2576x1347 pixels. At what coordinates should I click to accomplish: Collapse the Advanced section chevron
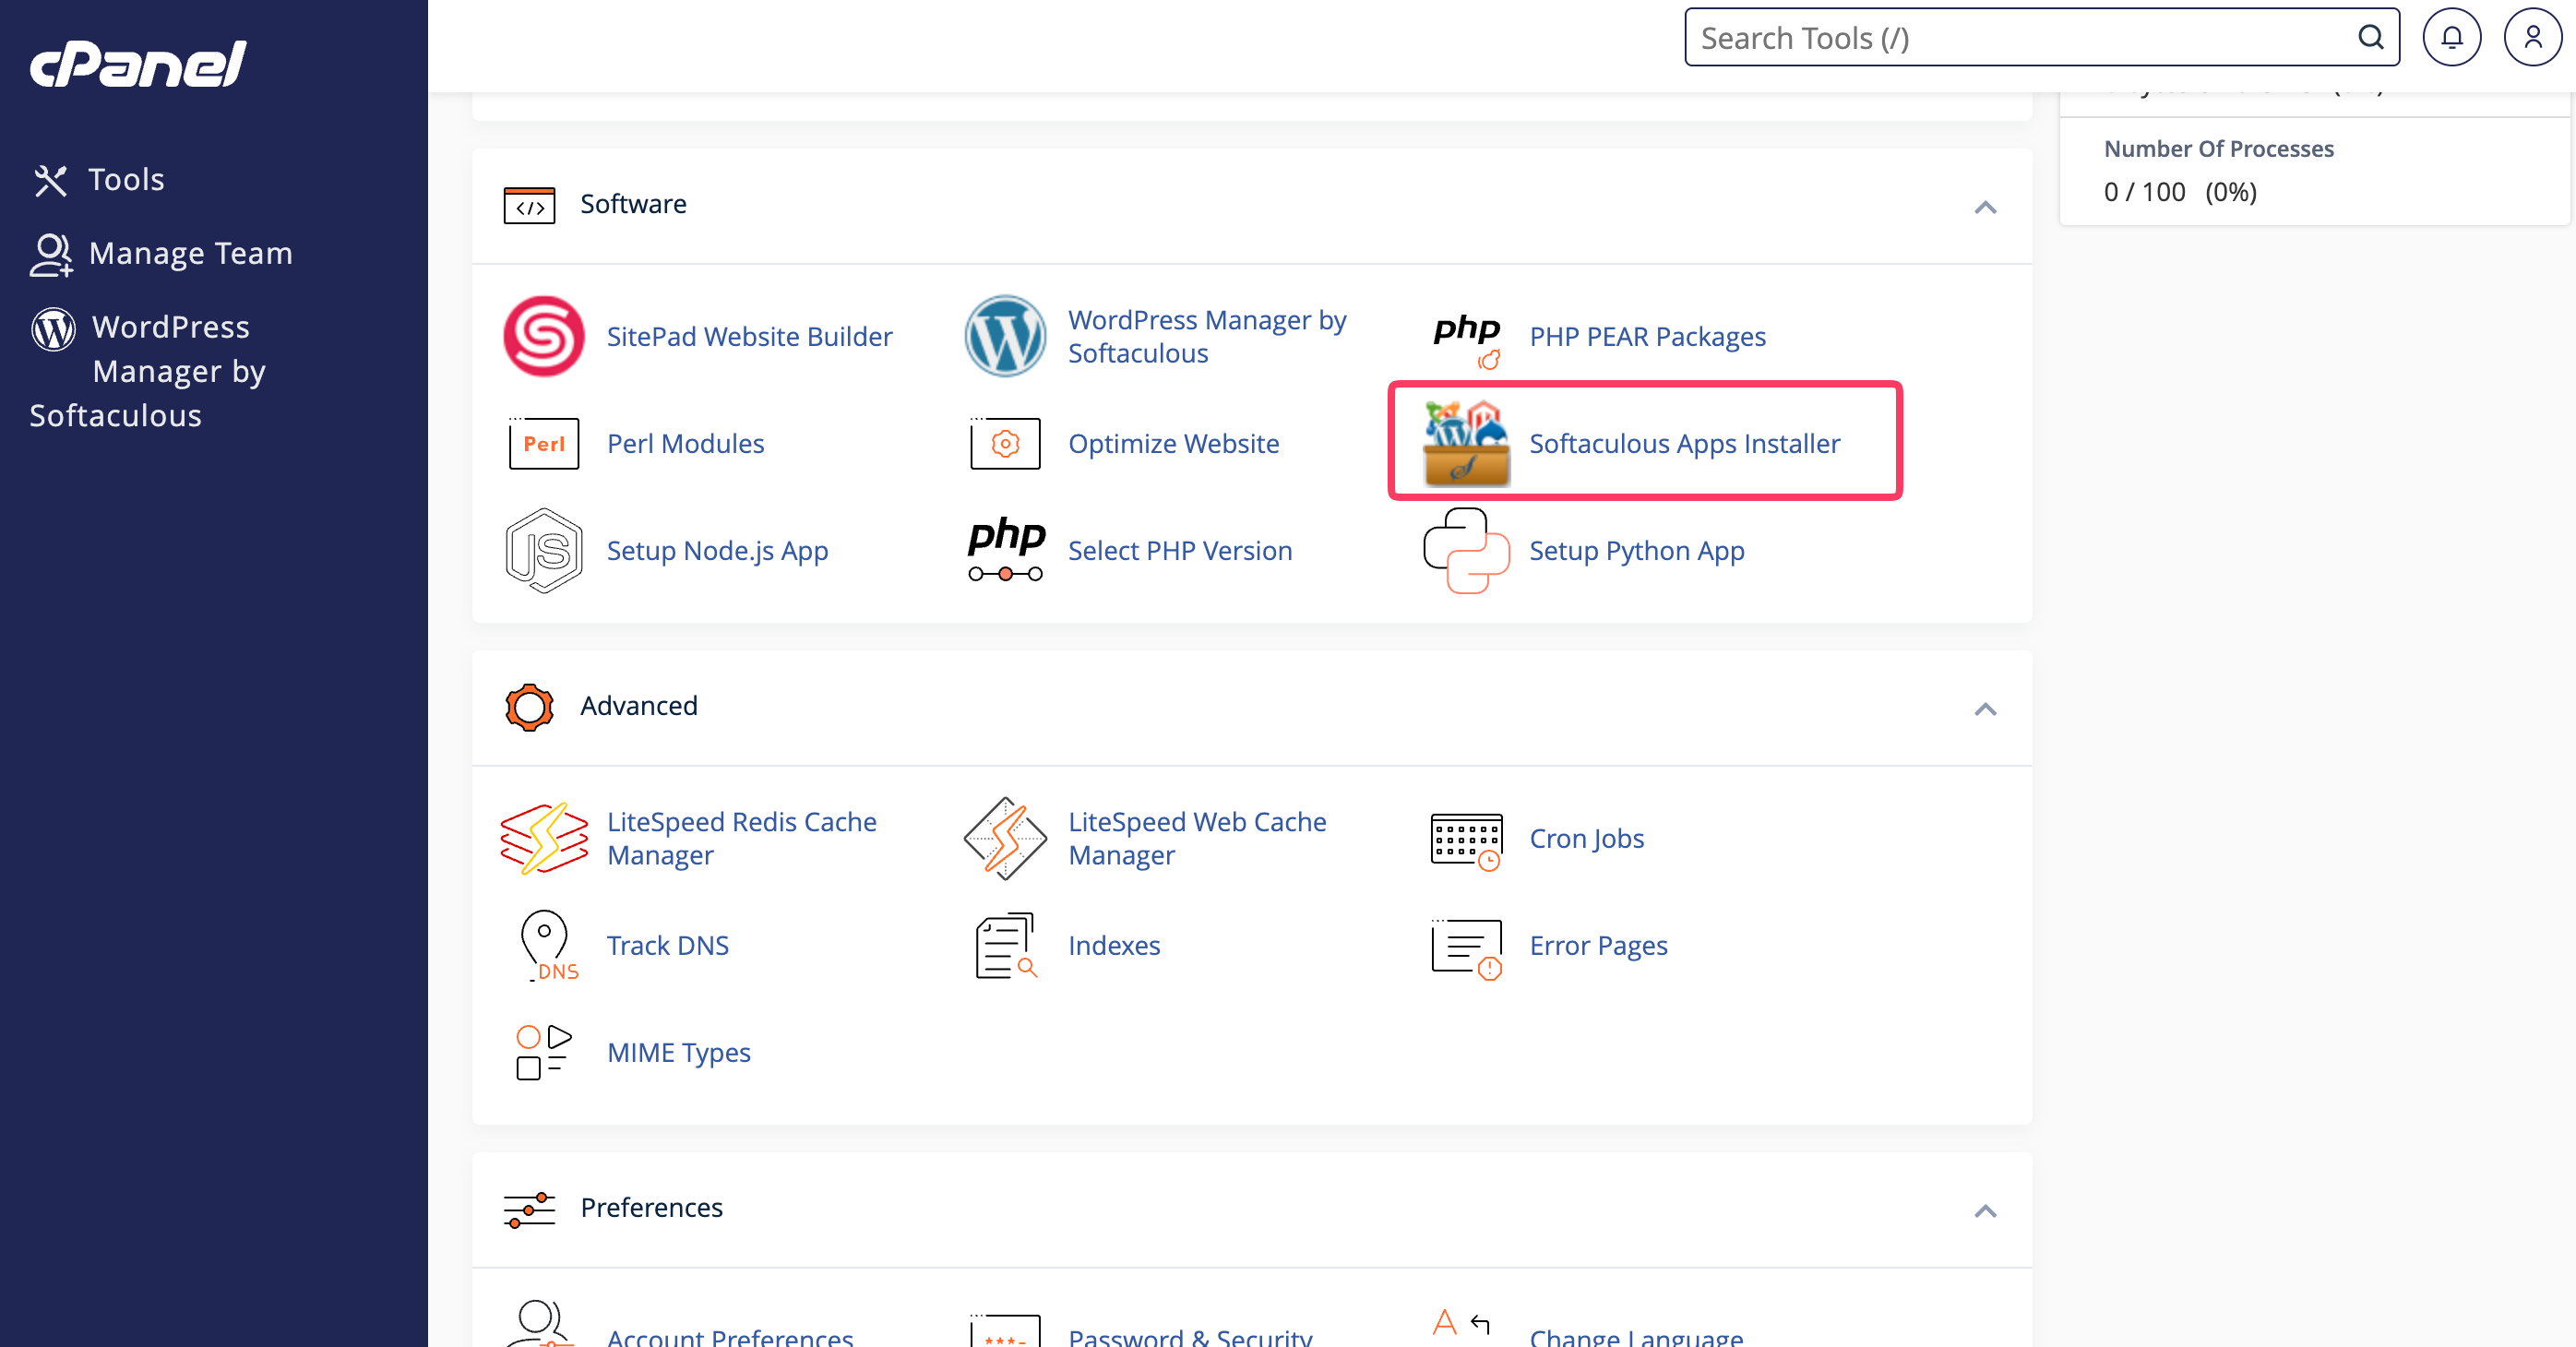coord(1985,709)
